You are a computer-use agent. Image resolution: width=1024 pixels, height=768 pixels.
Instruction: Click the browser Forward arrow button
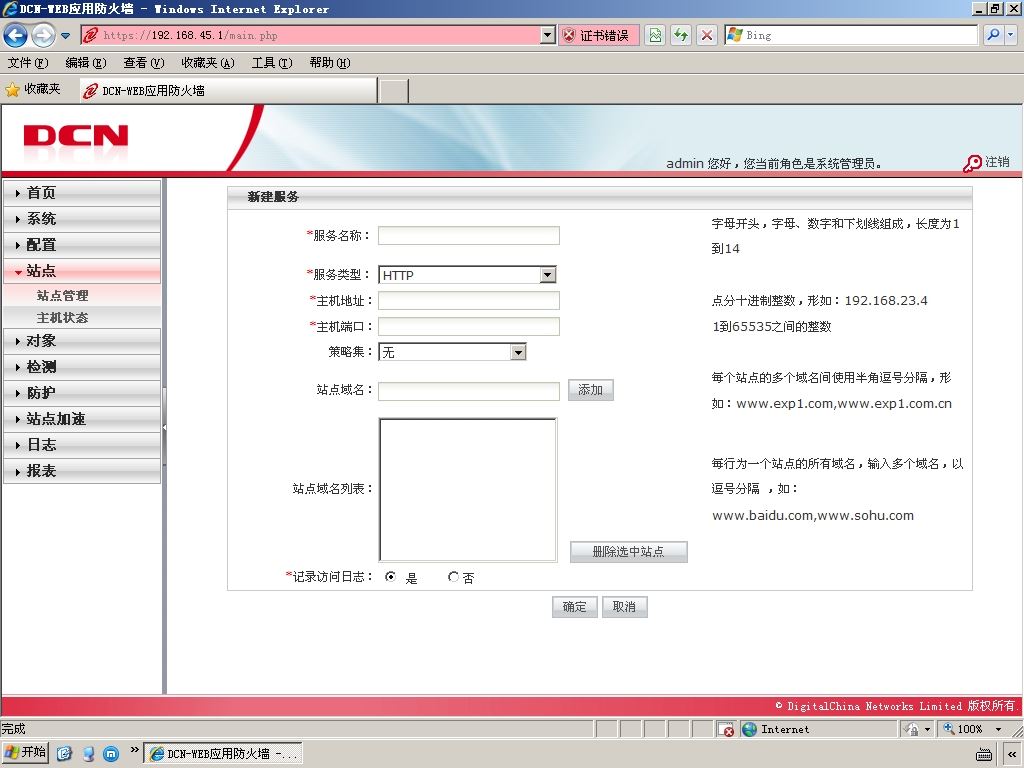pyautogui.click(x=44, y=35)
